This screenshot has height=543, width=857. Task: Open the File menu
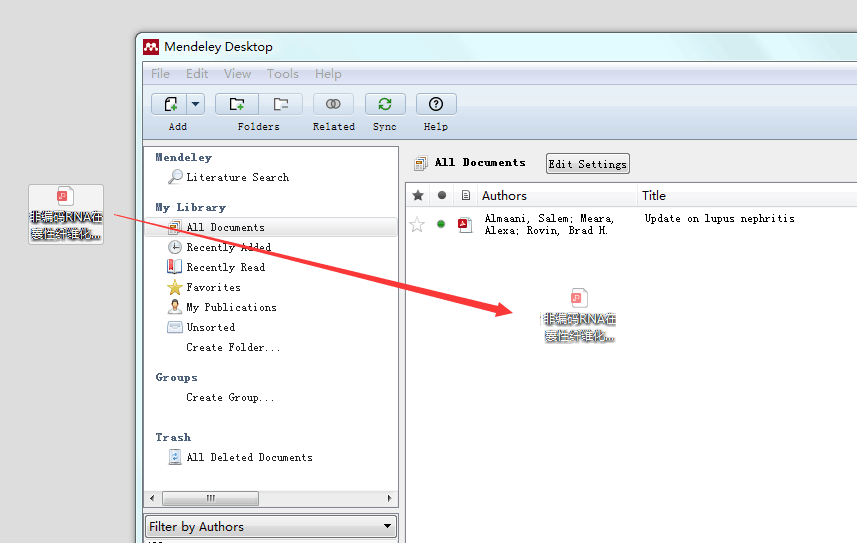[160, 74]
